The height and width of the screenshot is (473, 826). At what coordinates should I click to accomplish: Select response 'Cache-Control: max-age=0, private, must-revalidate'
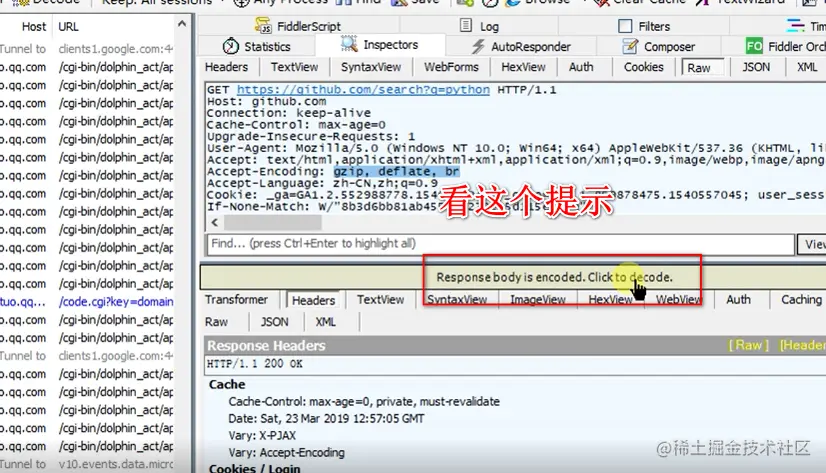coord(364,401)
